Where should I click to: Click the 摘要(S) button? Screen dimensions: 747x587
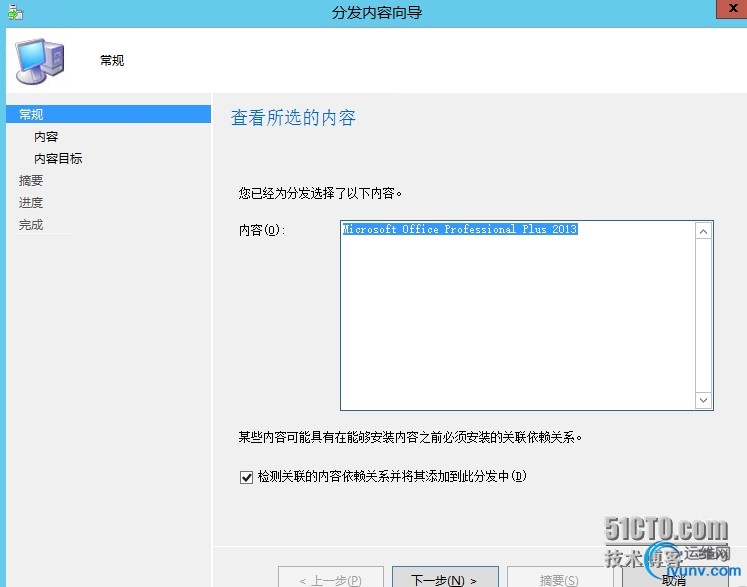[x=560, y=577]
